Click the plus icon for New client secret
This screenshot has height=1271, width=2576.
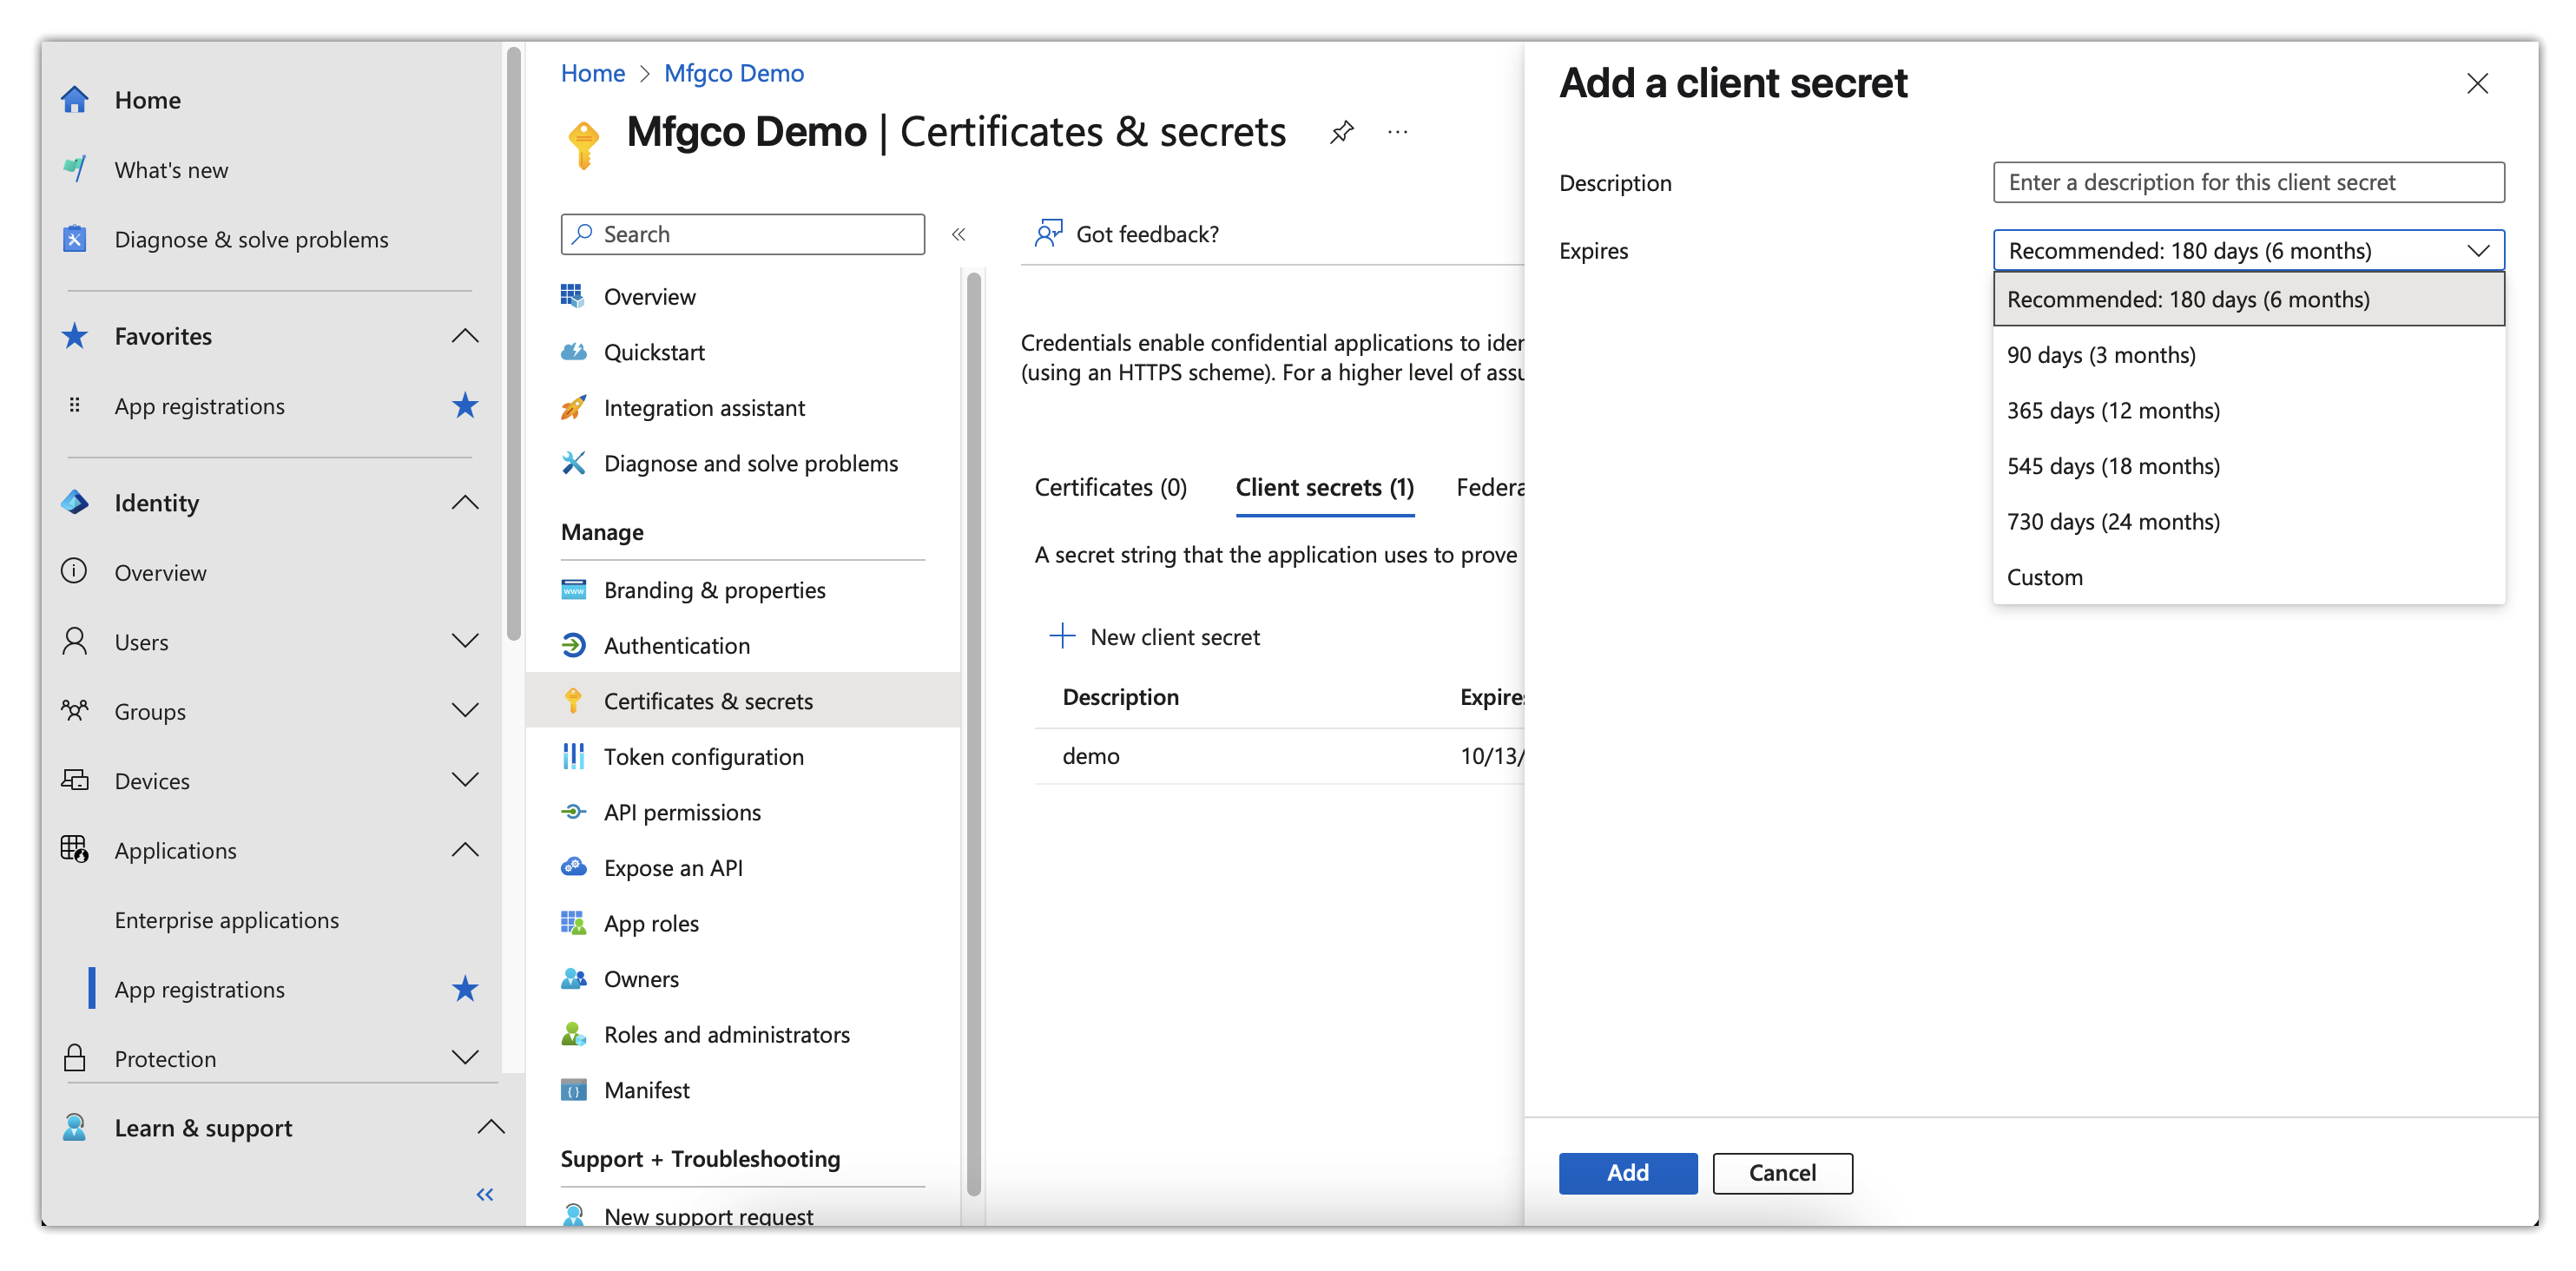tap(1061, 636)
